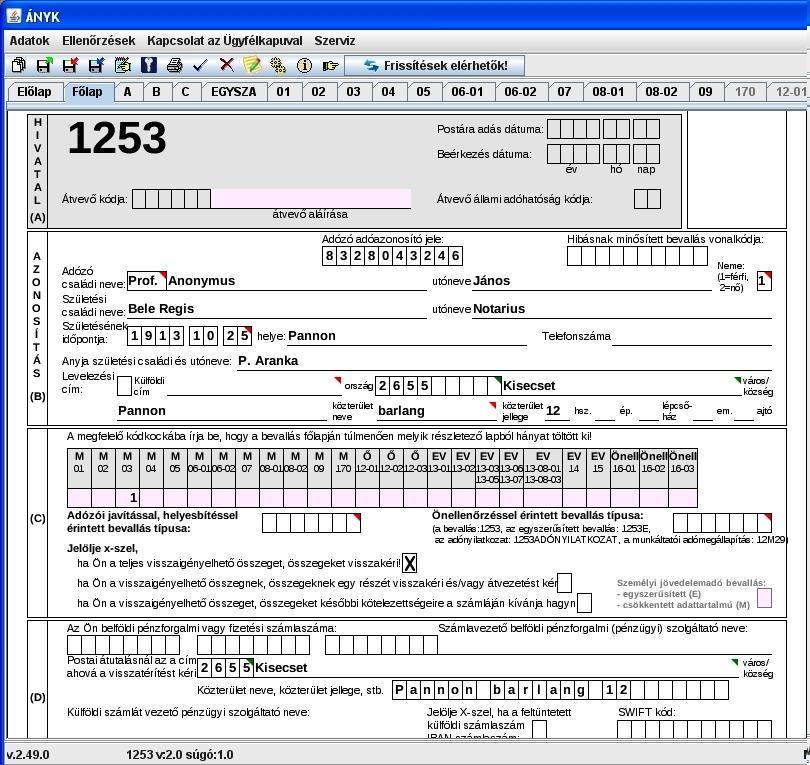
Task: Open the Kisecset város/község field in Levelezési cím
Action: point(621,386)
